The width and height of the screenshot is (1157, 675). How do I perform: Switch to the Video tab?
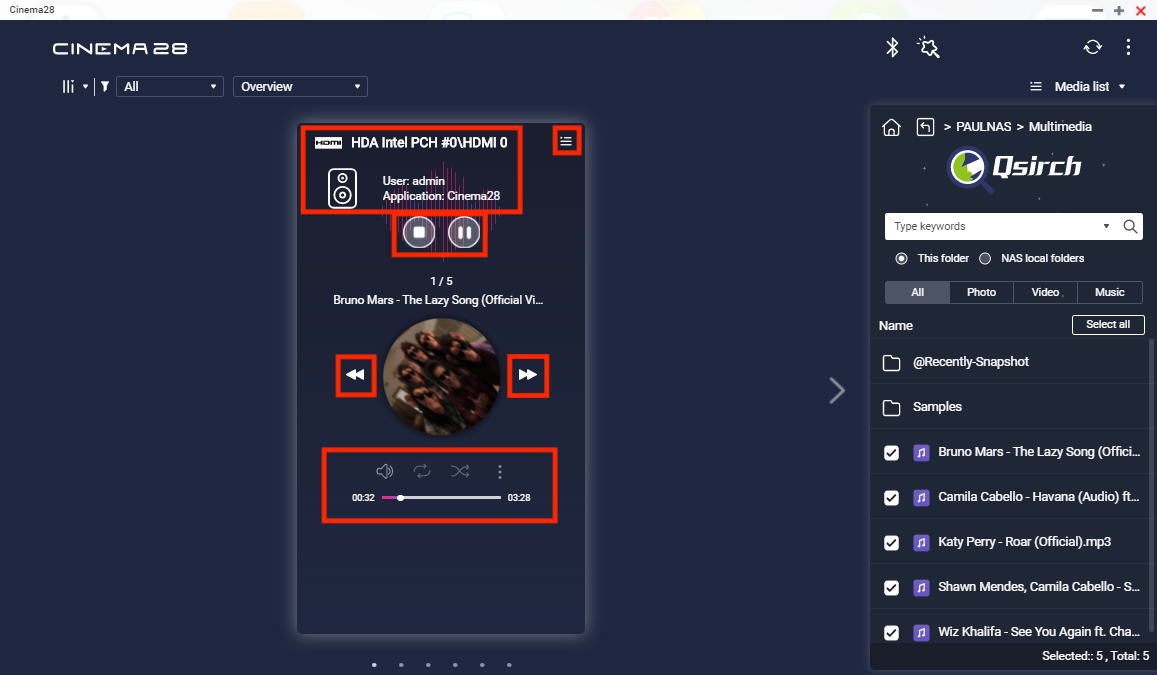pos(1045,292)
